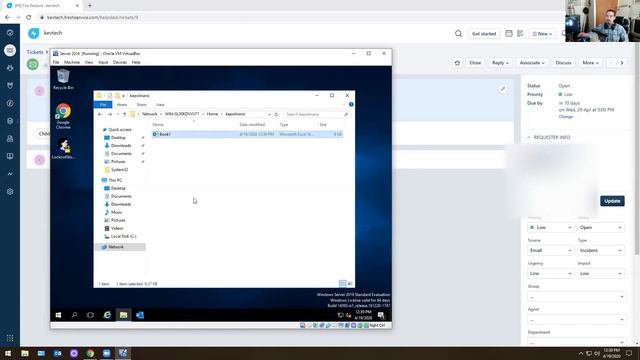640x360 pixels.
Task: Select the Book1 file row
Action: tap(247, 134)
